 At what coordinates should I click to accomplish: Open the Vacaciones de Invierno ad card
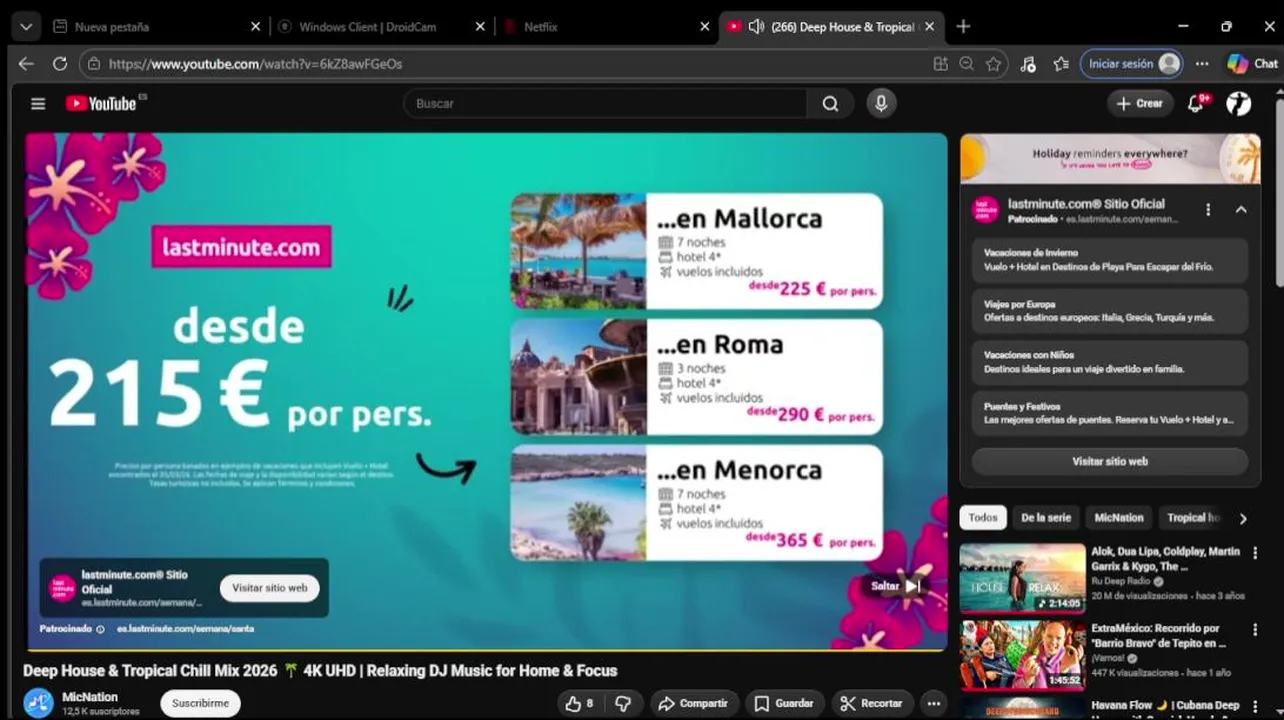(x=1110, y=260)
